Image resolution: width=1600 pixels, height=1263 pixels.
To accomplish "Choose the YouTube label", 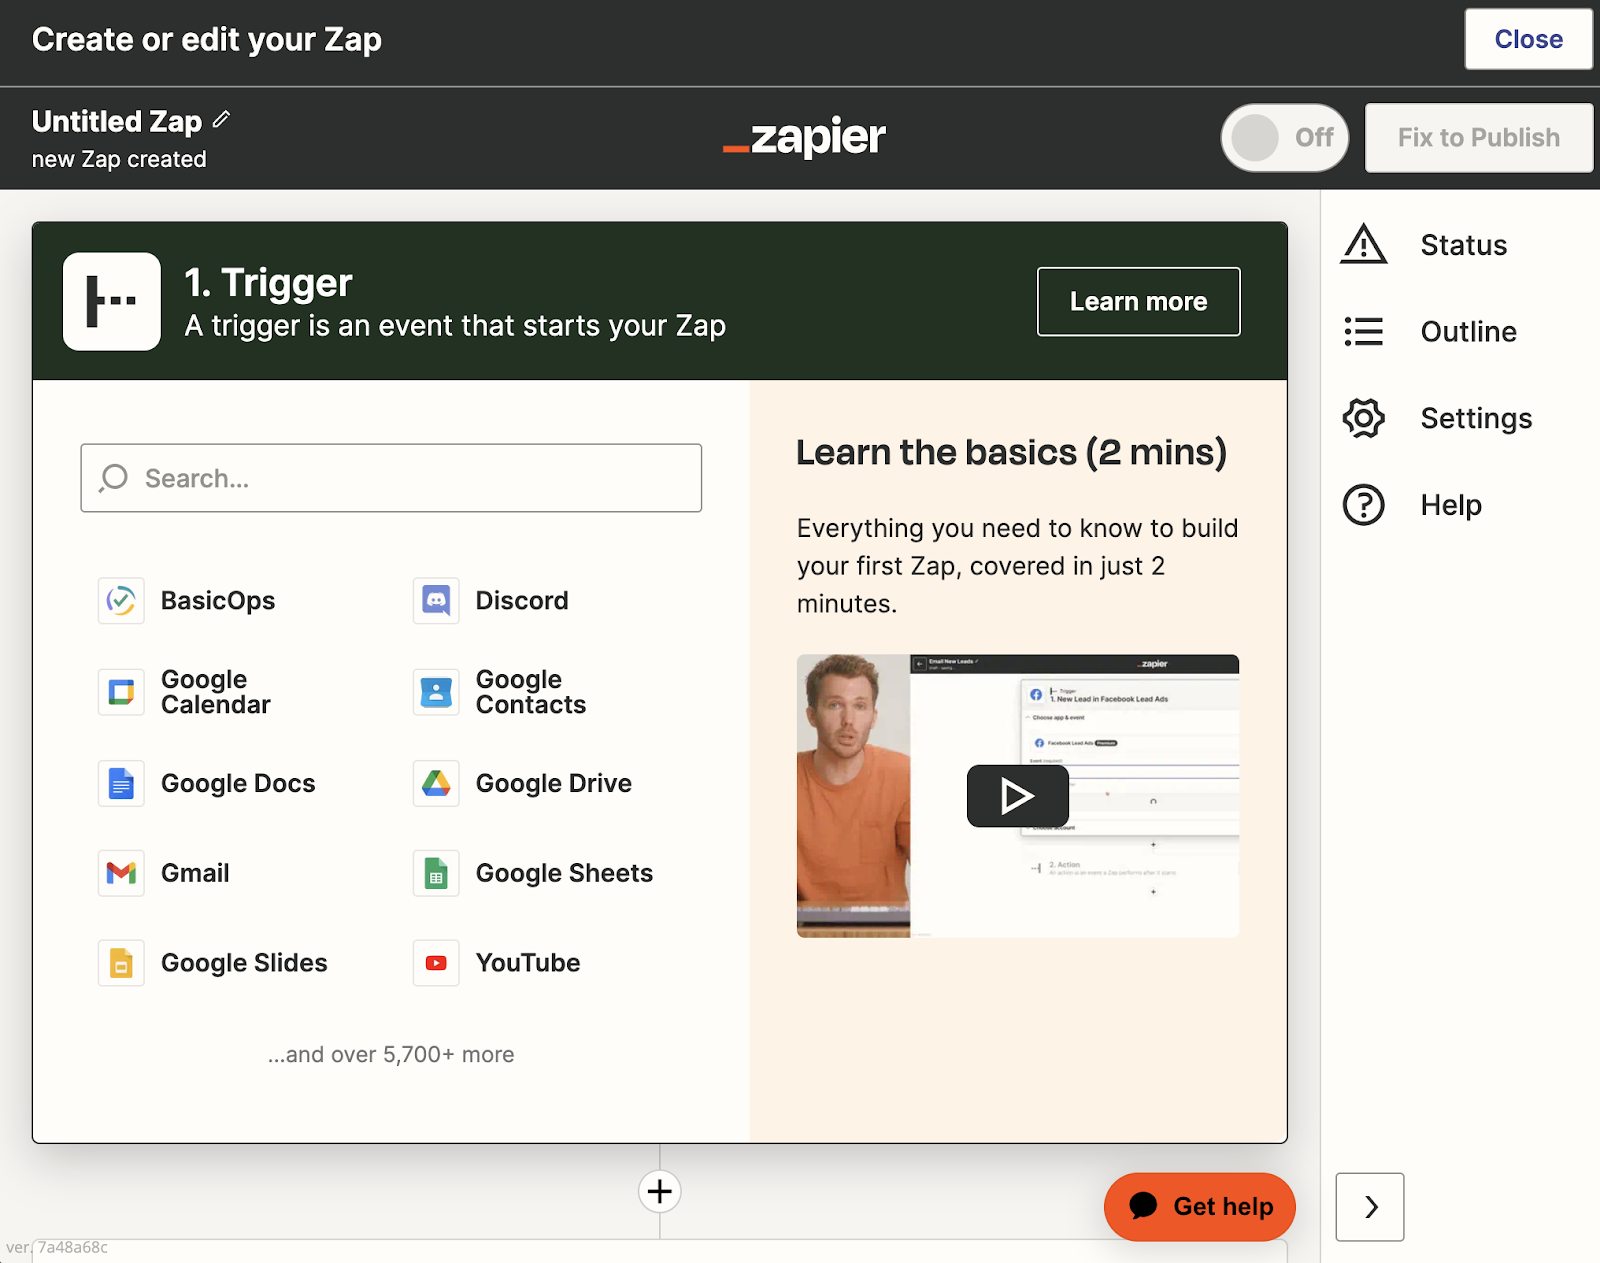I will coord(528,963).
